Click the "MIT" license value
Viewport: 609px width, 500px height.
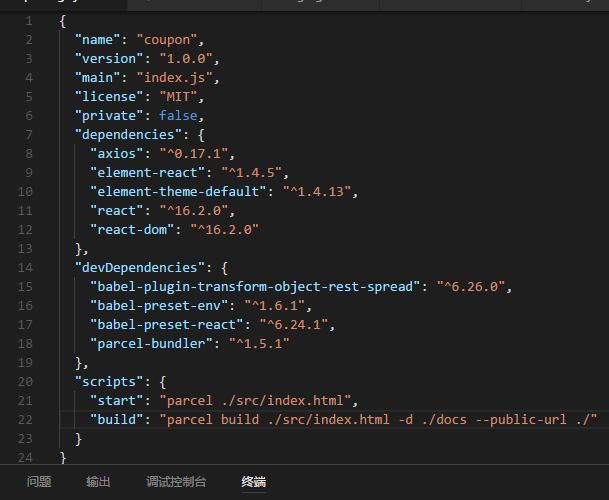pos(179,96)
